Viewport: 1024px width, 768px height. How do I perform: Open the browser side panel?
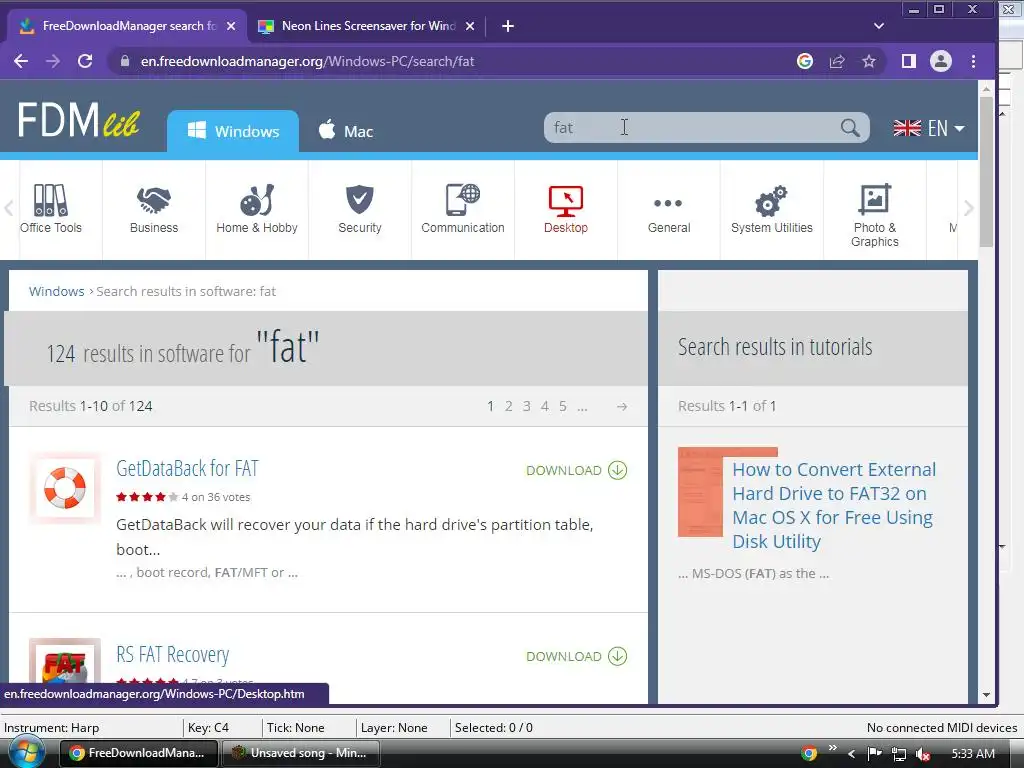pyautogui.click(x=908, y=61)
